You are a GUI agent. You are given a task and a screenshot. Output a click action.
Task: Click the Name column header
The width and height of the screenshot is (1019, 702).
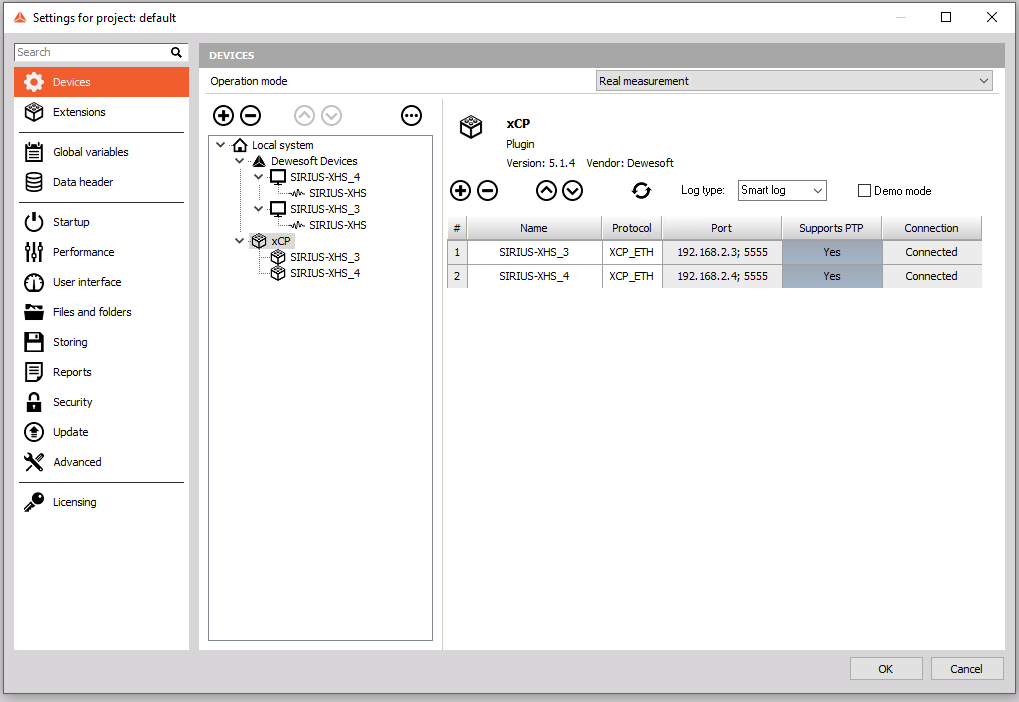pos(534,228)
